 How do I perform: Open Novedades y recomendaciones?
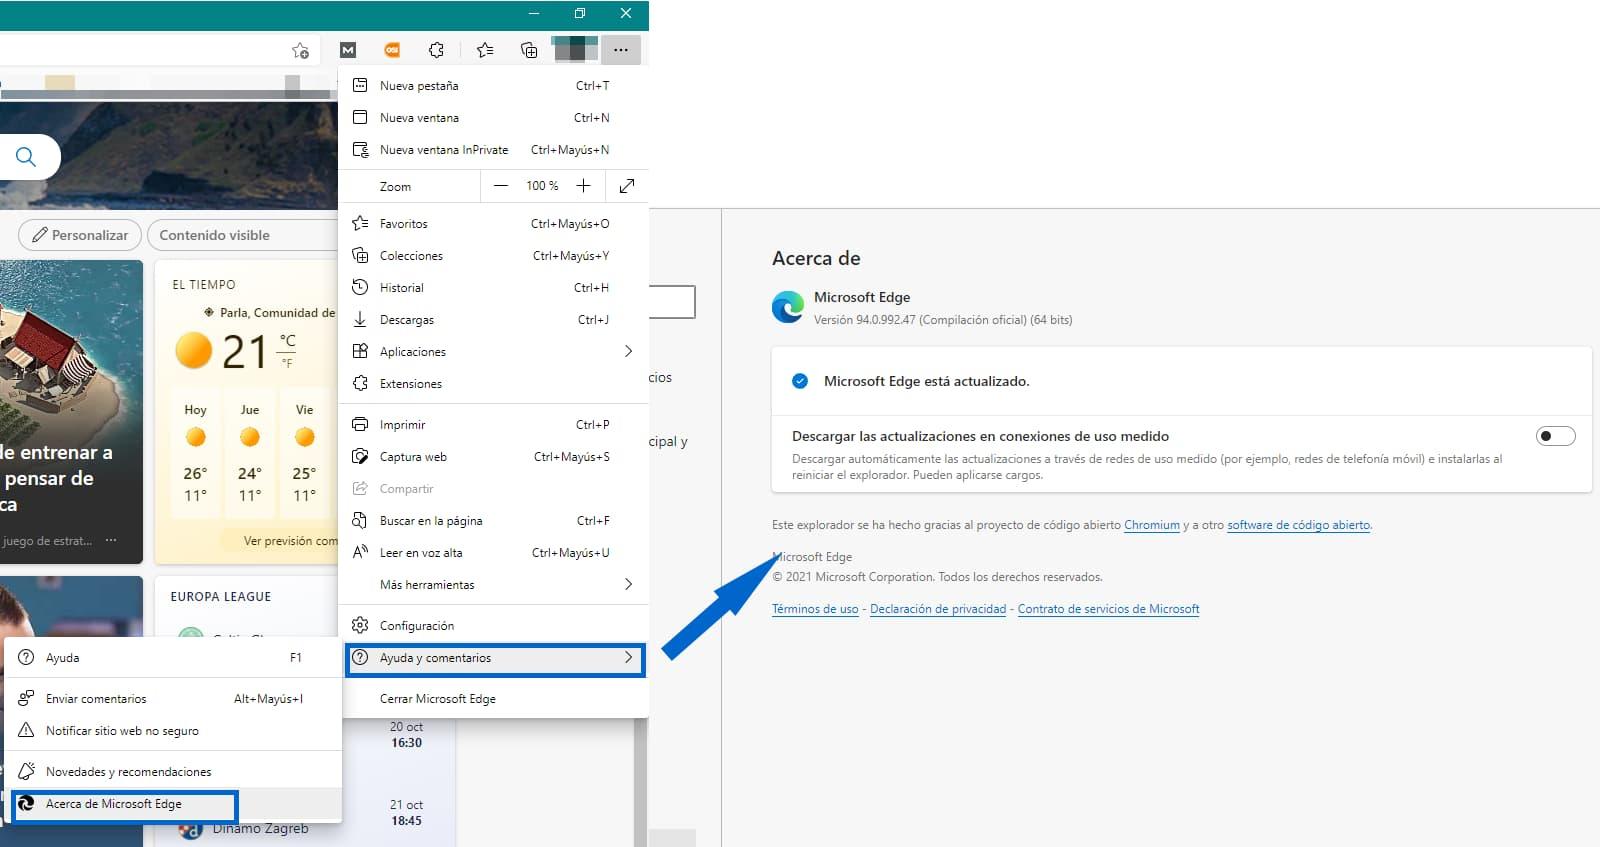click(x=173, y=772)
